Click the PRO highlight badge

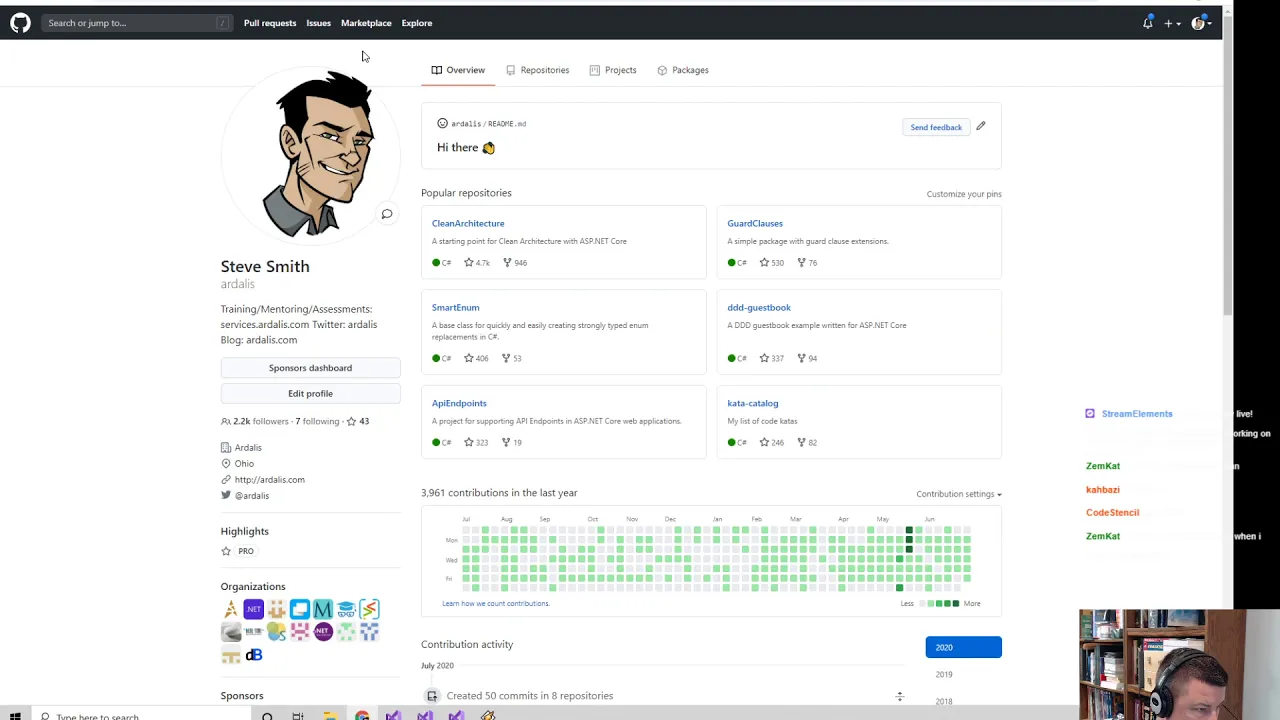click(x=245, y=551)
